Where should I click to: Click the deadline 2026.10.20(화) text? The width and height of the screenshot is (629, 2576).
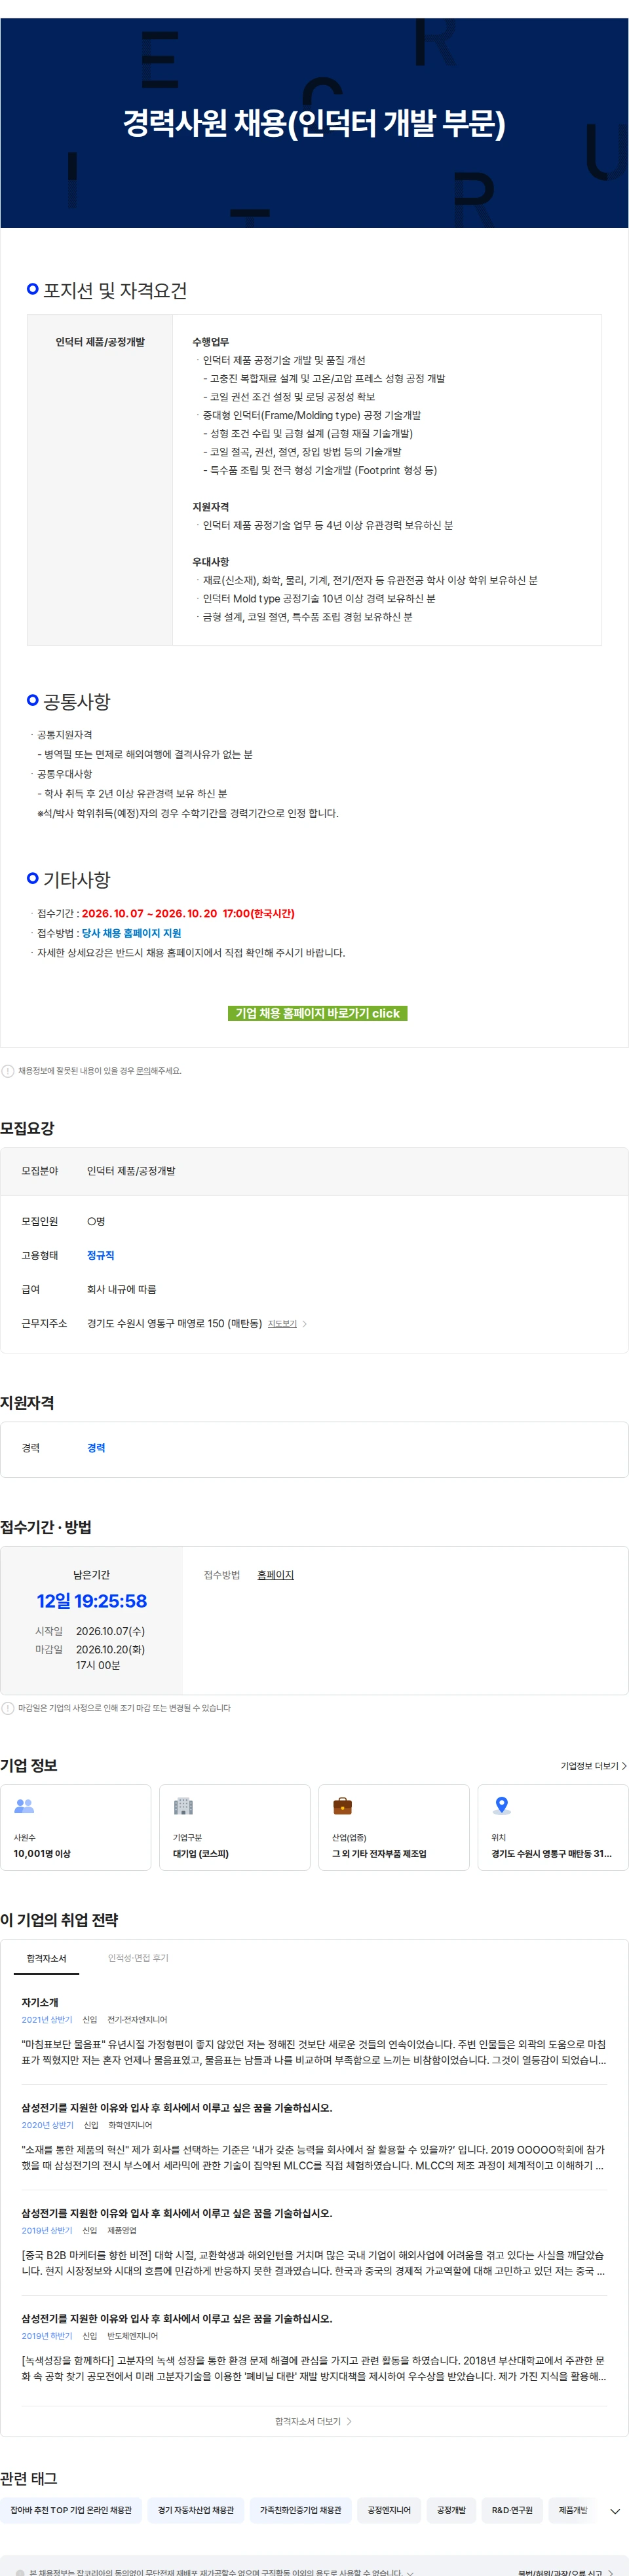click(x=110, y=1650)
